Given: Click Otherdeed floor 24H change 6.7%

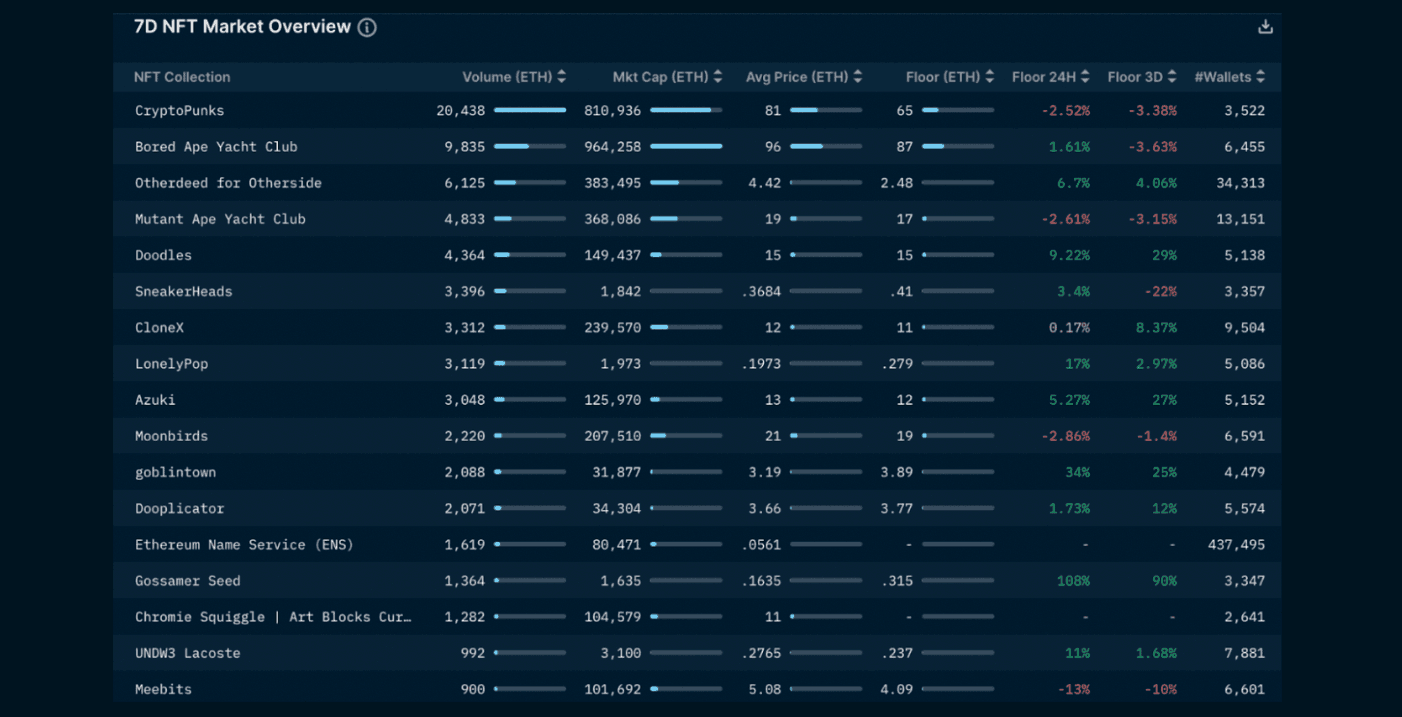Looking at the screenshot, I should [x=1073, y=183].
